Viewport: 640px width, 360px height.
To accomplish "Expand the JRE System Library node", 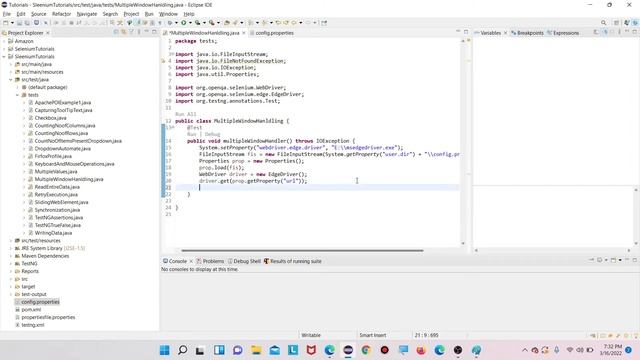I will click(x=11, y=249).
